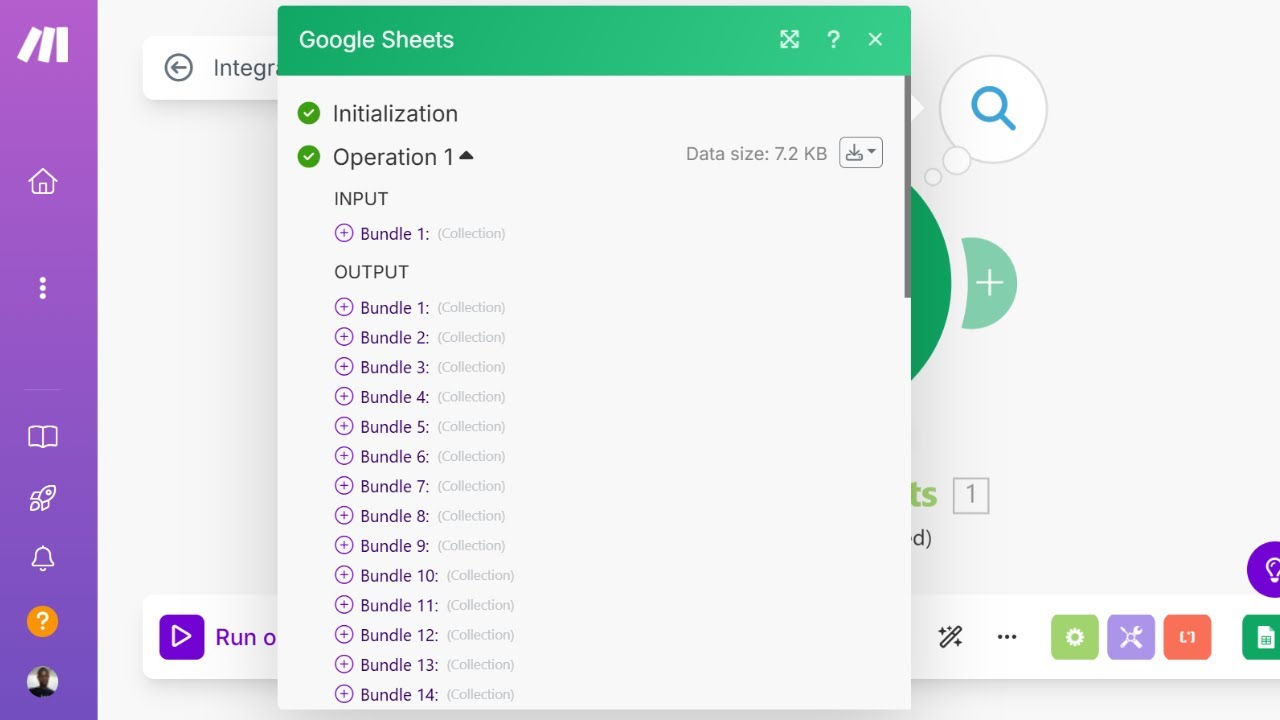
Task: Click the panel's vertical scrollbar thumb
Action: pos(908,187)
